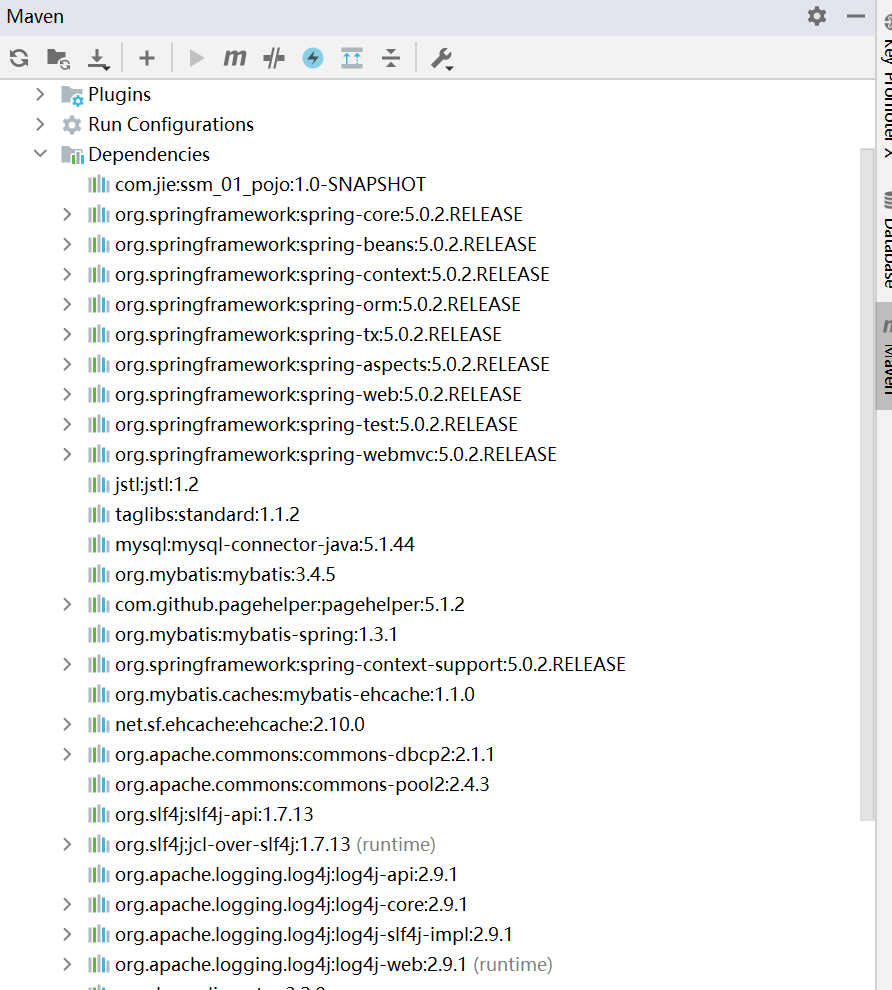
Task: Click library icon beside commons-pool2:2.4.3
Action: (98, 785)
